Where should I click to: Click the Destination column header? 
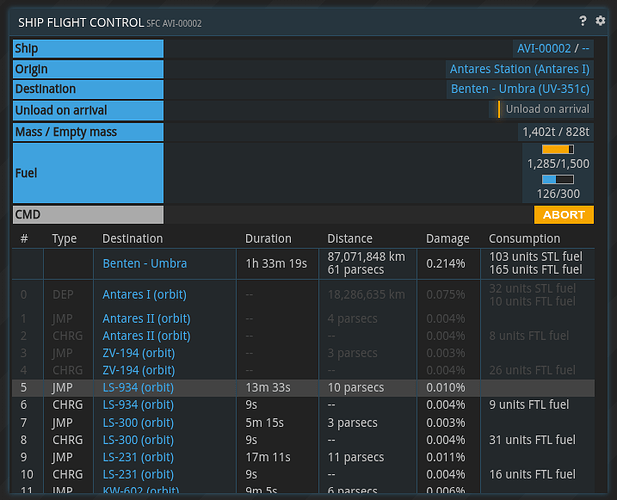pos(132,238)
